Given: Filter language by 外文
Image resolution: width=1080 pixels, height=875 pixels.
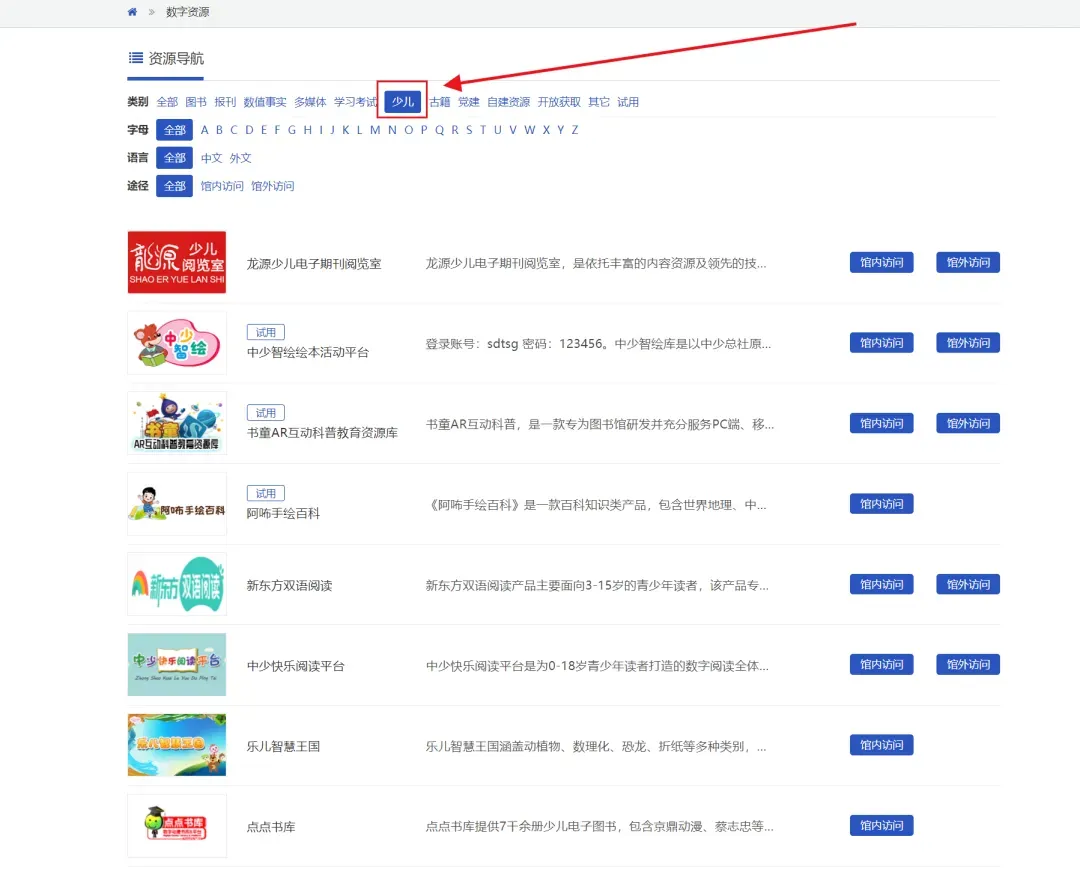Looking at the screenshot, I should click(240, 158).
